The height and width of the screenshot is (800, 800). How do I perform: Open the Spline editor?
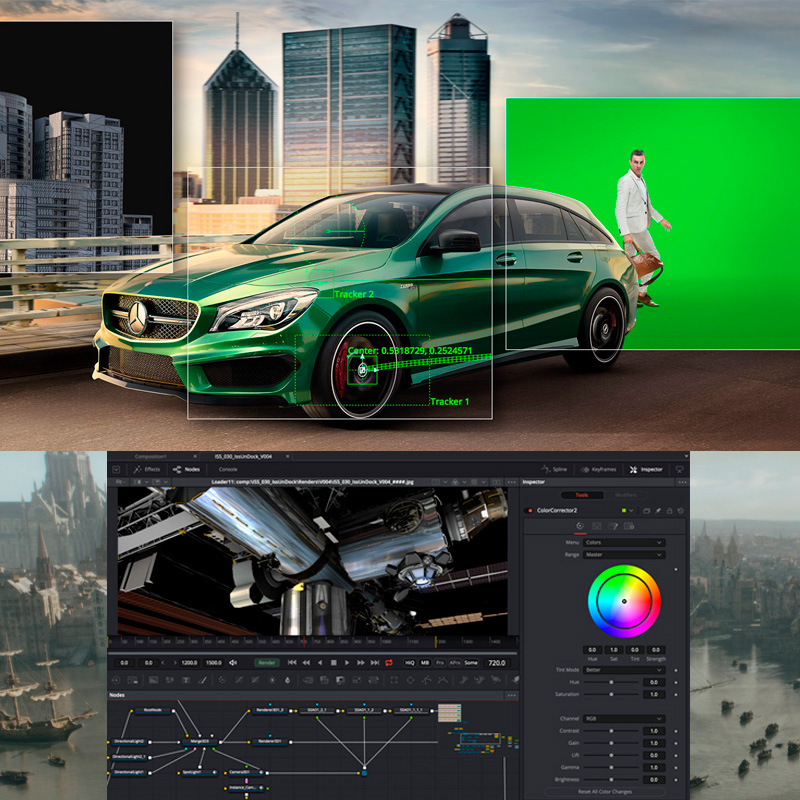557,468
